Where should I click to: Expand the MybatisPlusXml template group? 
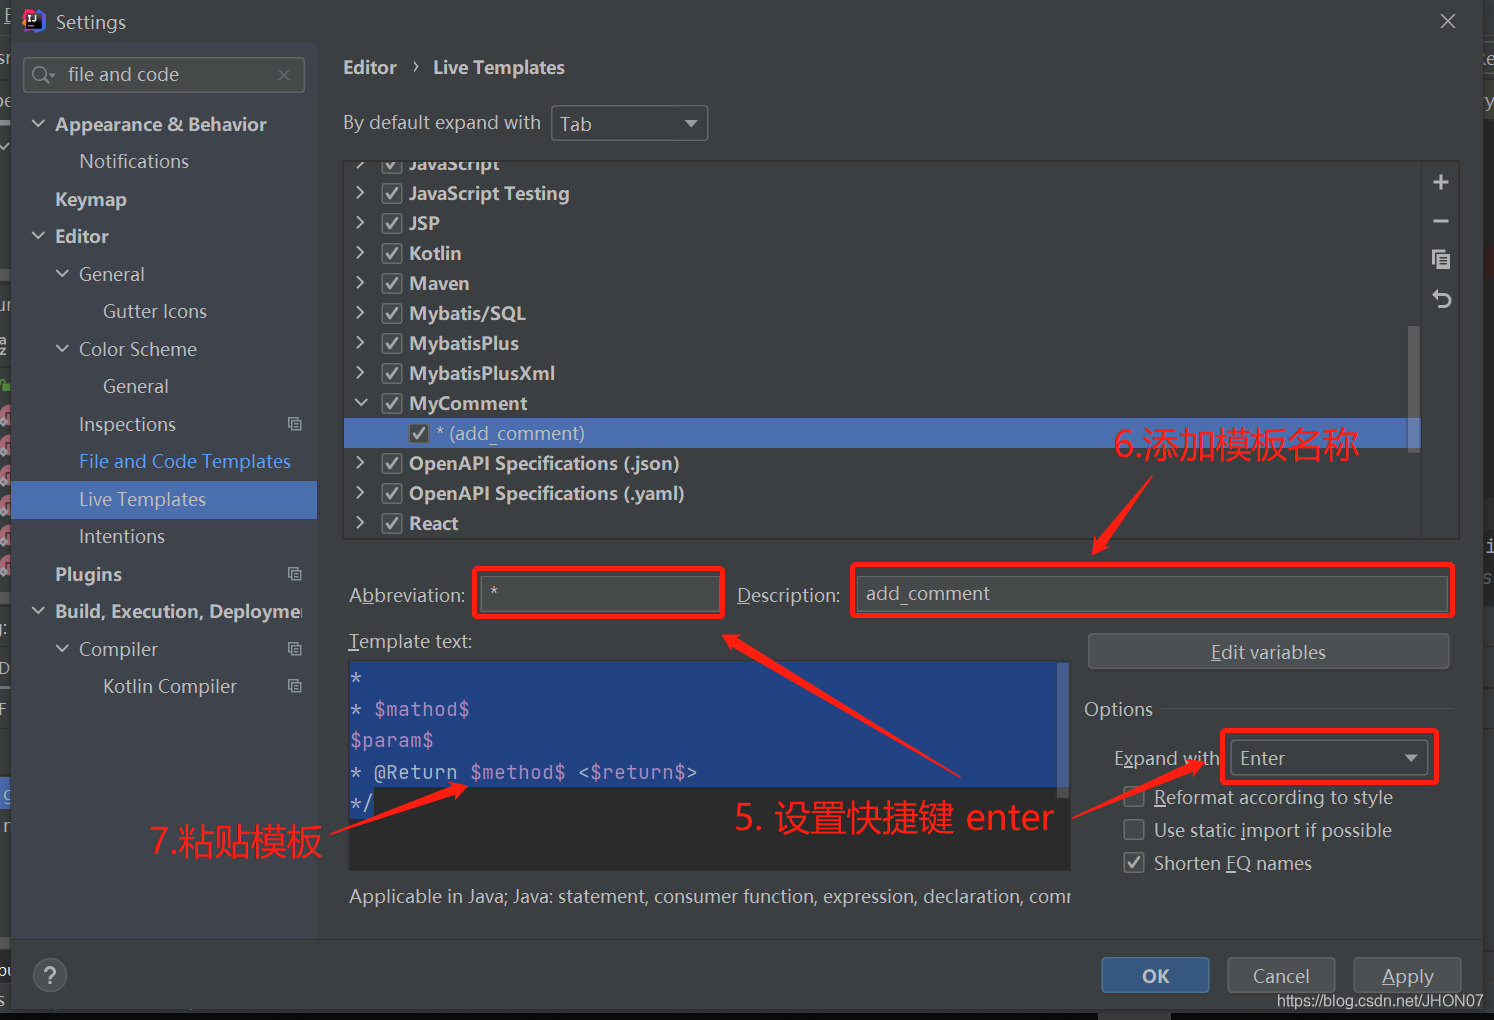pyautogui.click(x=361, y=373)
